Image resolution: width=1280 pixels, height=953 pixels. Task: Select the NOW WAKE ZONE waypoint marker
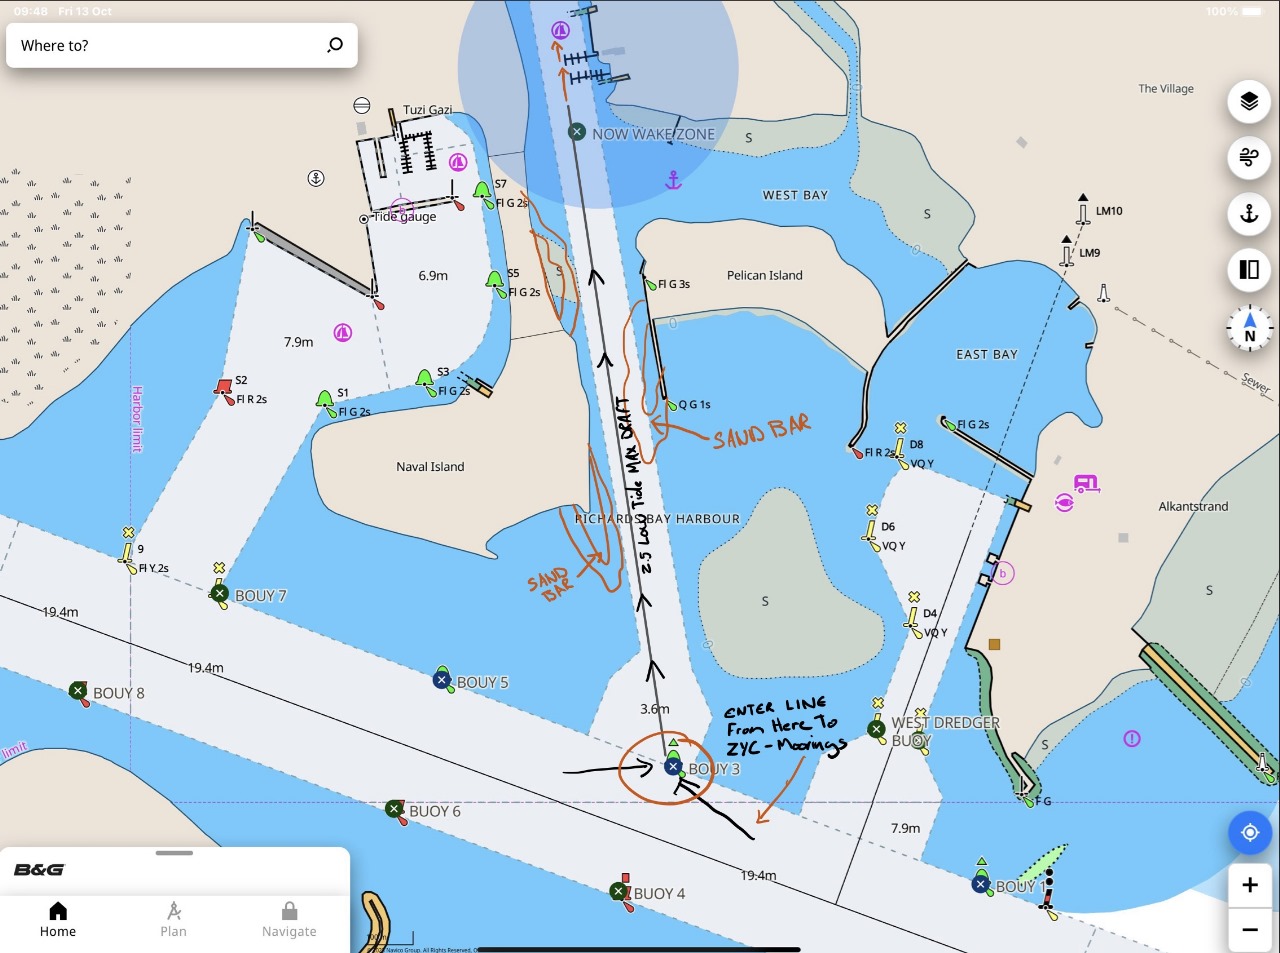tap(577, 132)
